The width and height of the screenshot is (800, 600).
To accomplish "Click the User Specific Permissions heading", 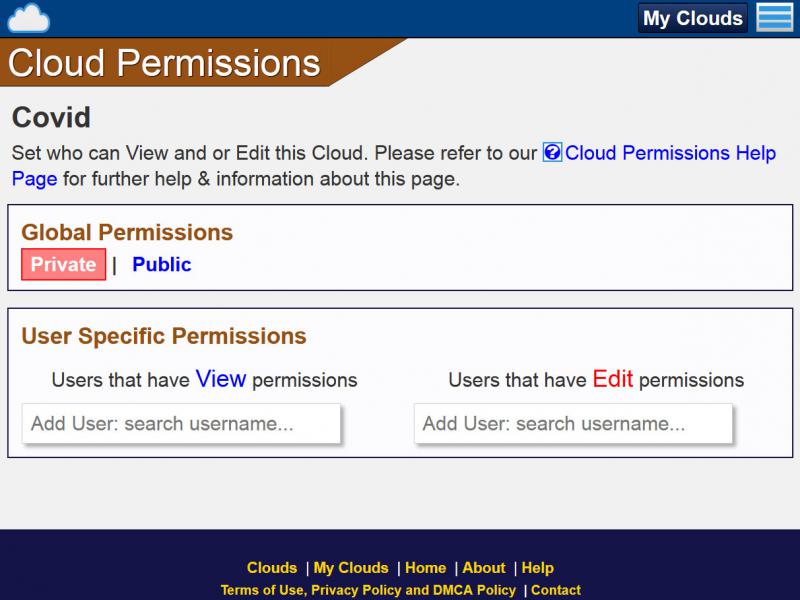I will point(164,336).
